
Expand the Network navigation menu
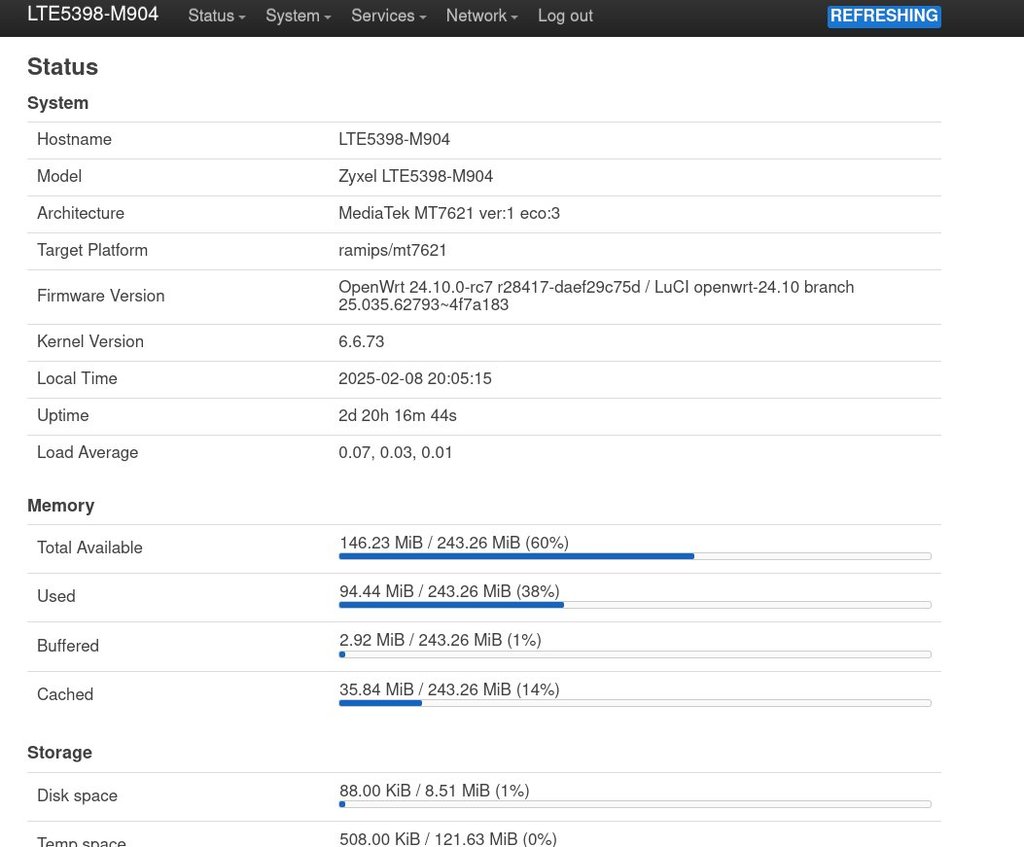481,16
